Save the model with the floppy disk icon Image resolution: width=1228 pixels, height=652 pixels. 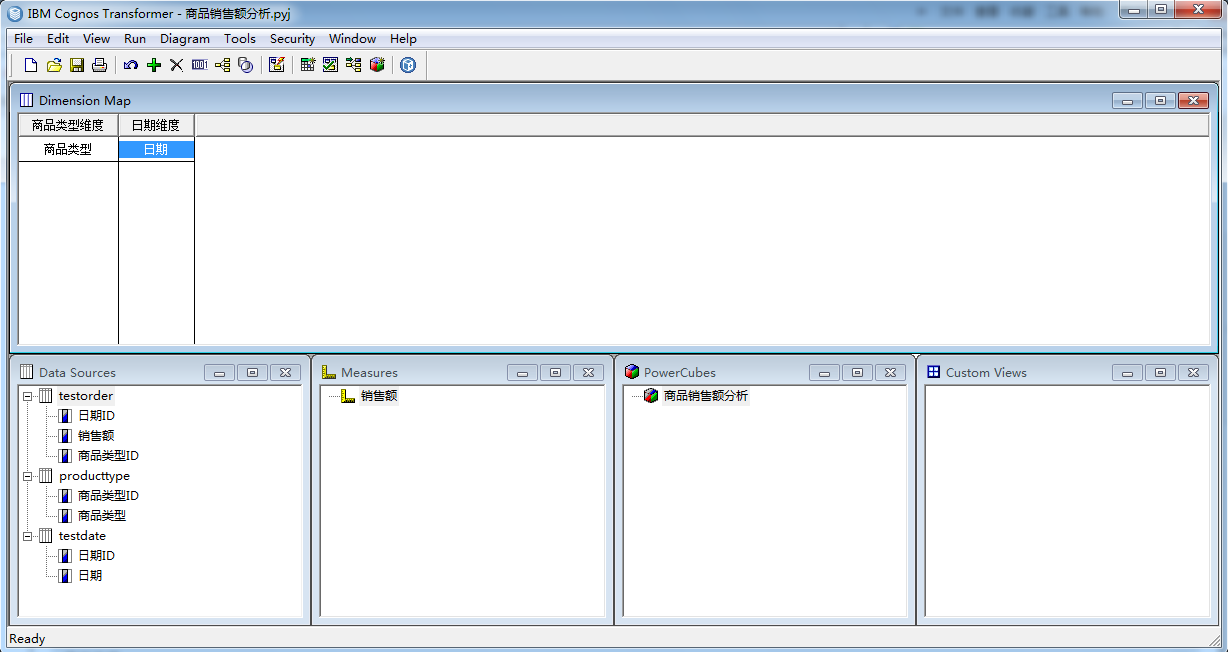pos(77,65)
